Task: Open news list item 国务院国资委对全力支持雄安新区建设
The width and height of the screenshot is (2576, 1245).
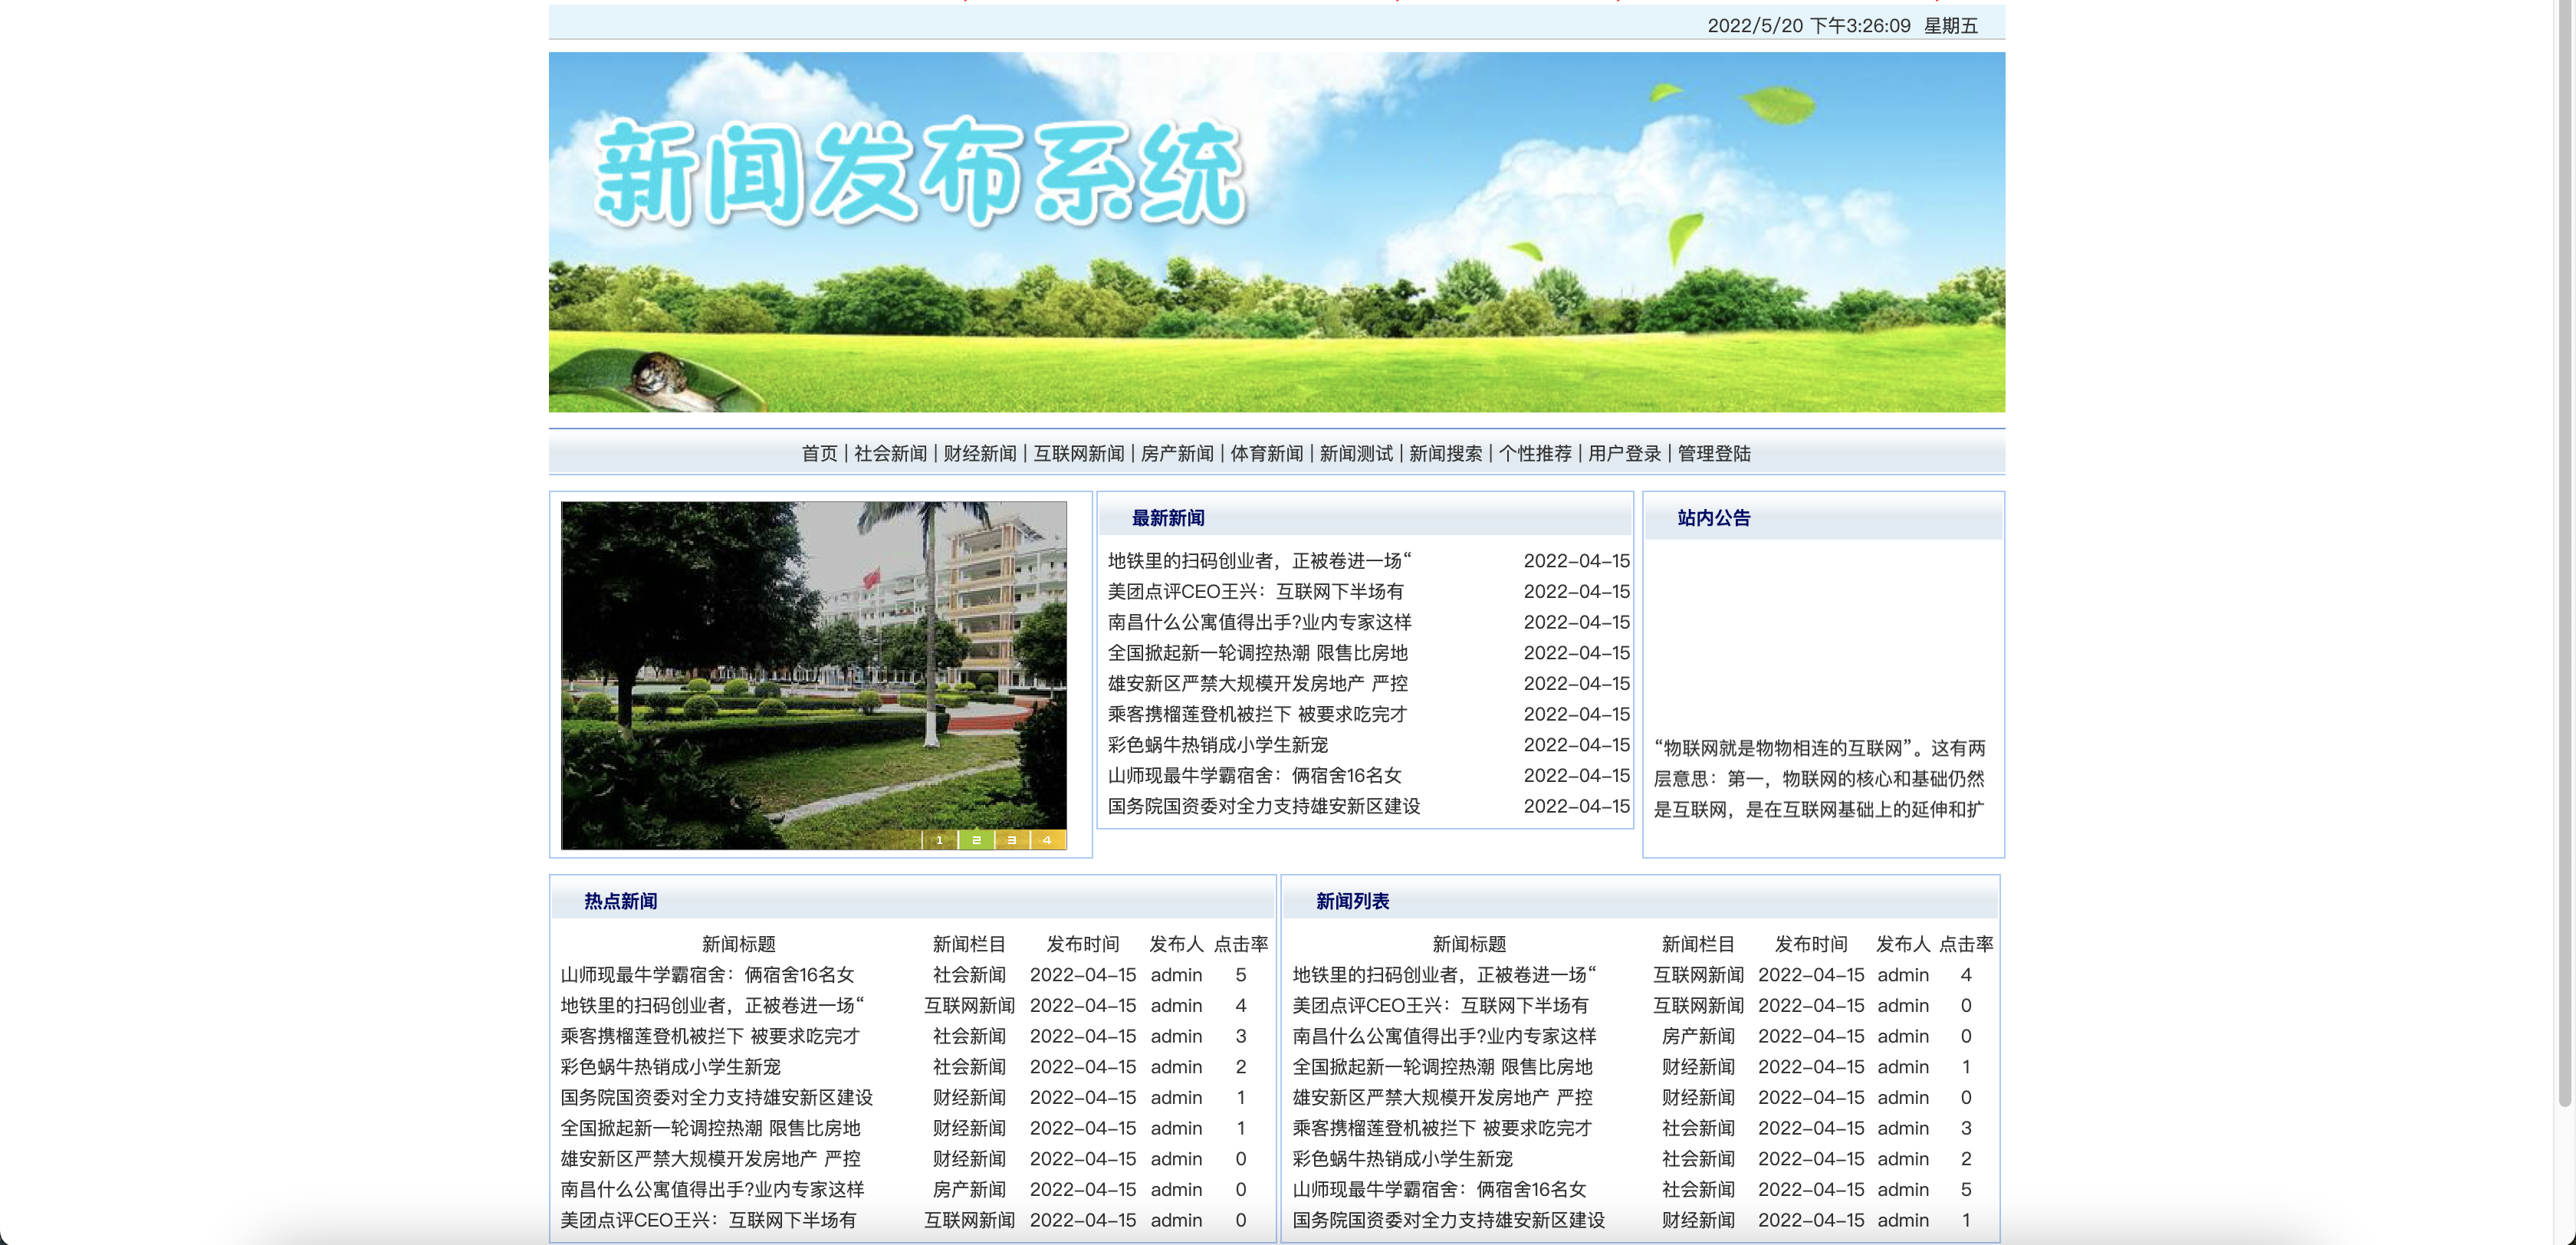Action: coord(1448,1220)
